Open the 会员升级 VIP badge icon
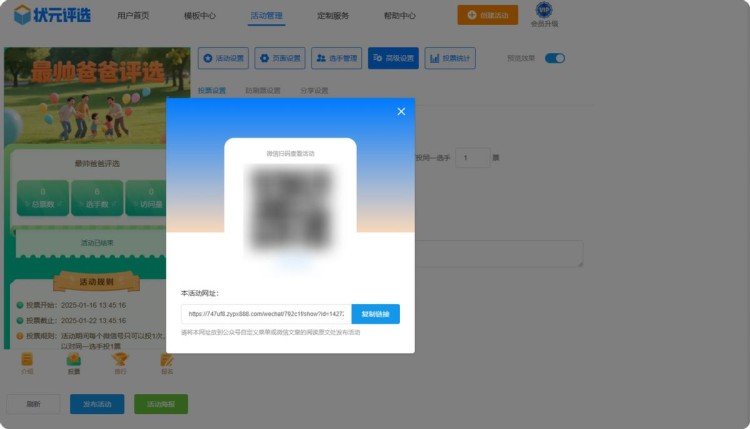Image resolution: width=750 pixels, height=429 pixels. [544, 11]
